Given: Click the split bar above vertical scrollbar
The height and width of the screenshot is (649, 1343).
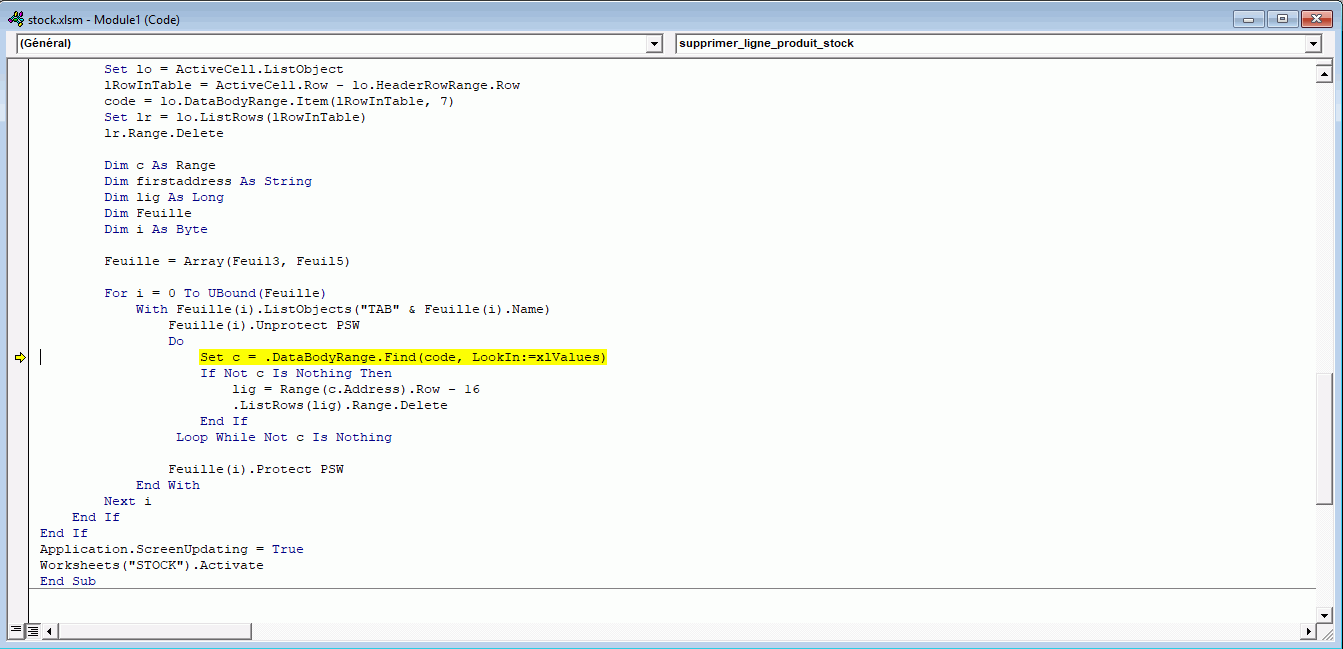Looking at the screenshot, I should pos(1325,61).
